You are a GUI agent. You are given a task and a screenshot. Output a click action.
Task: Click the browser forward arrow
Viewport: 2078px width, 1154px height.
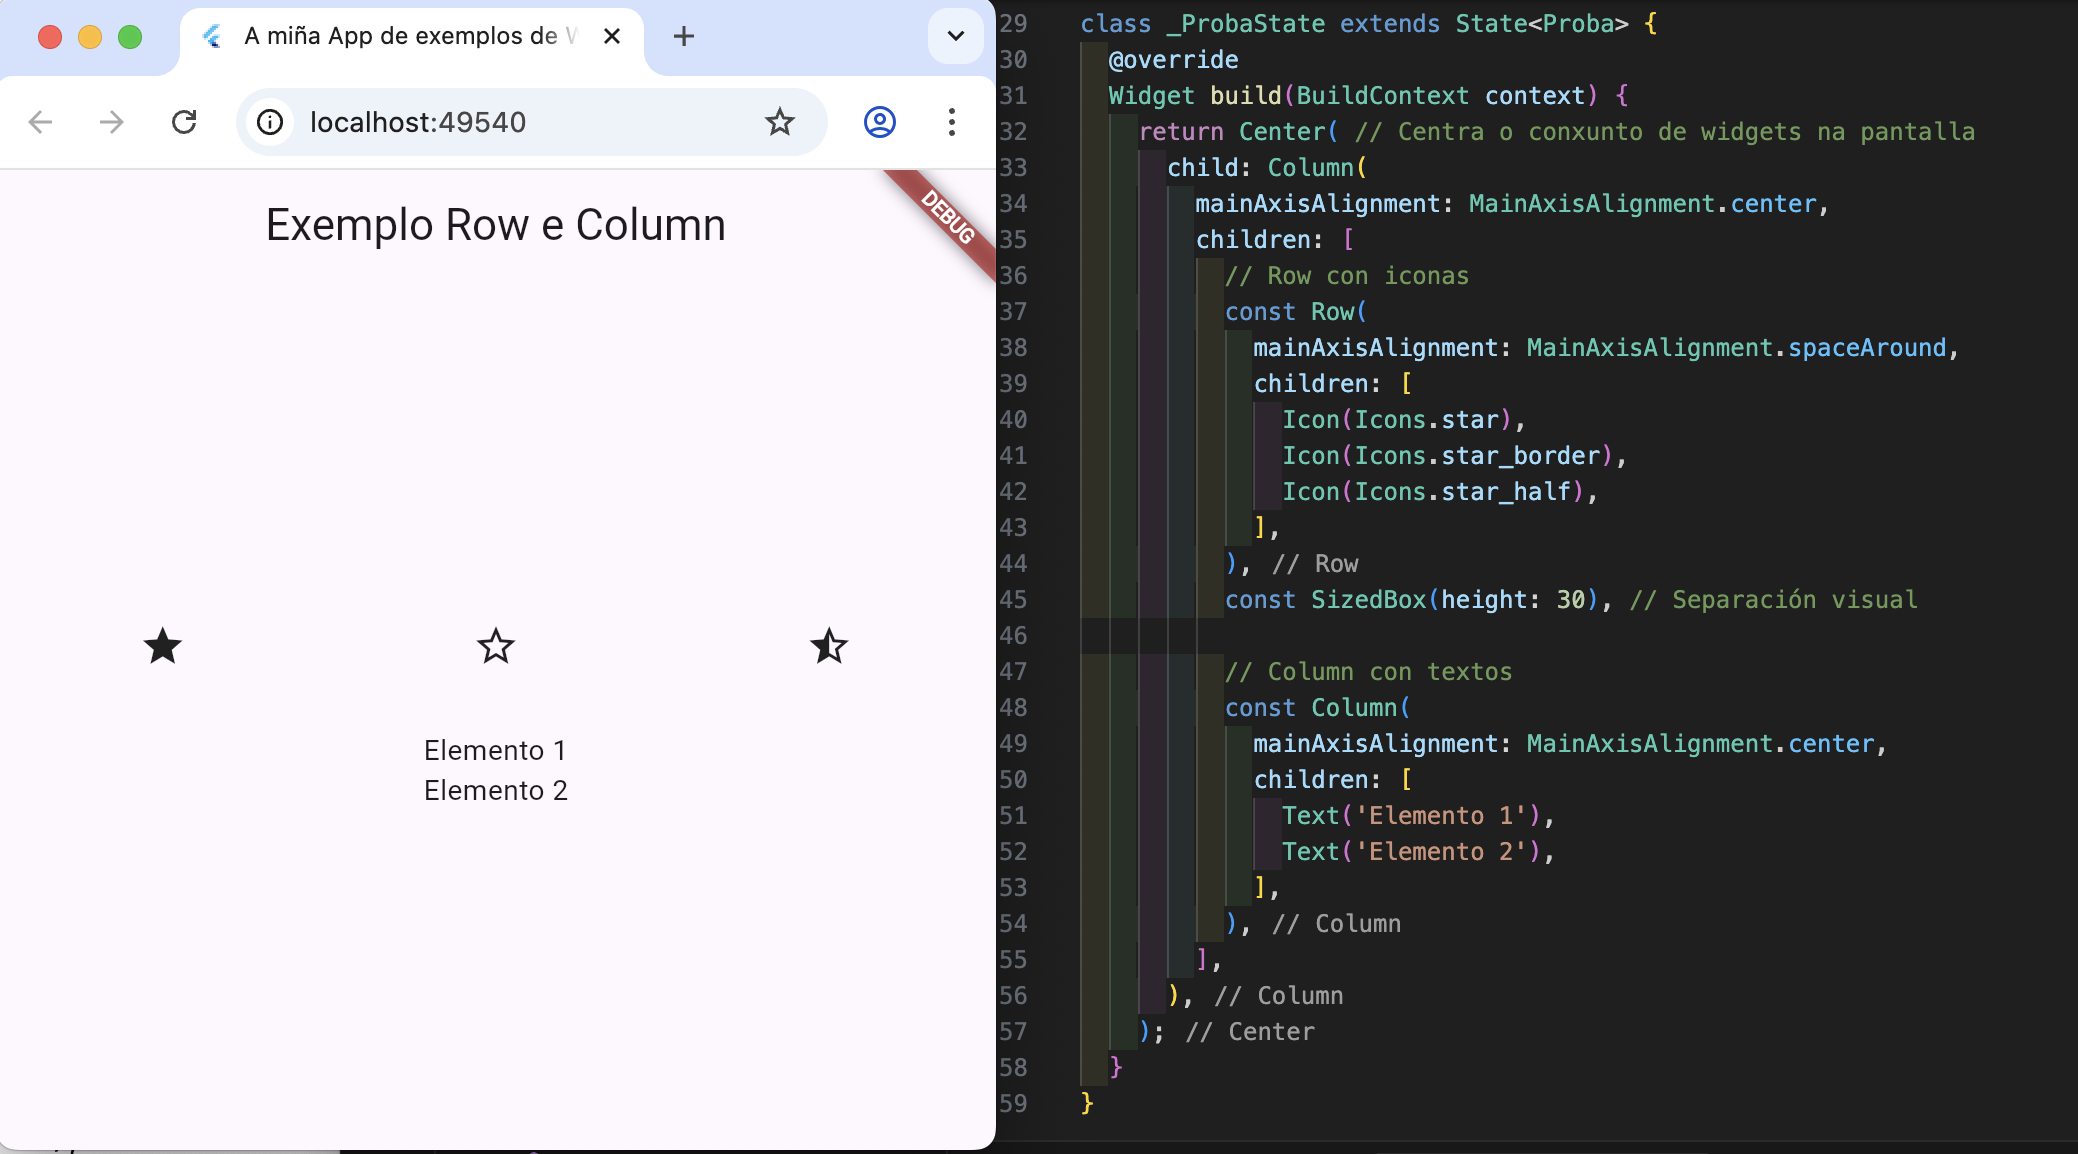[x=112, y=122]
